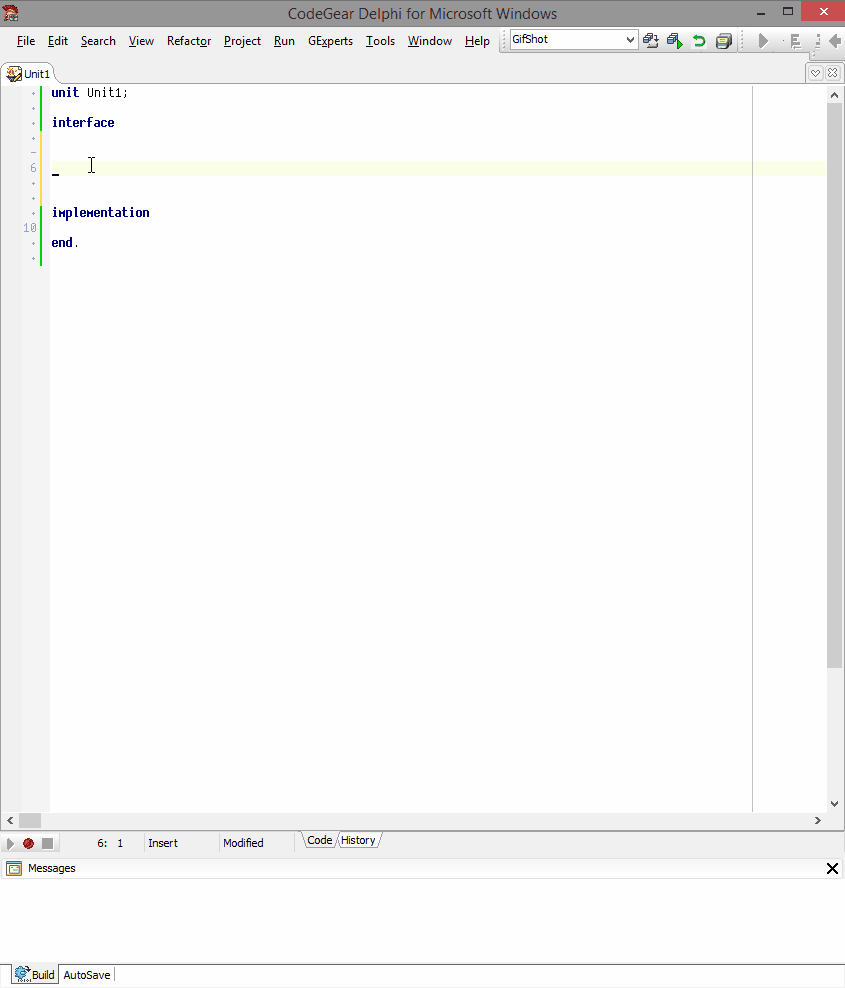Switch to the History tab

point(358,840)
